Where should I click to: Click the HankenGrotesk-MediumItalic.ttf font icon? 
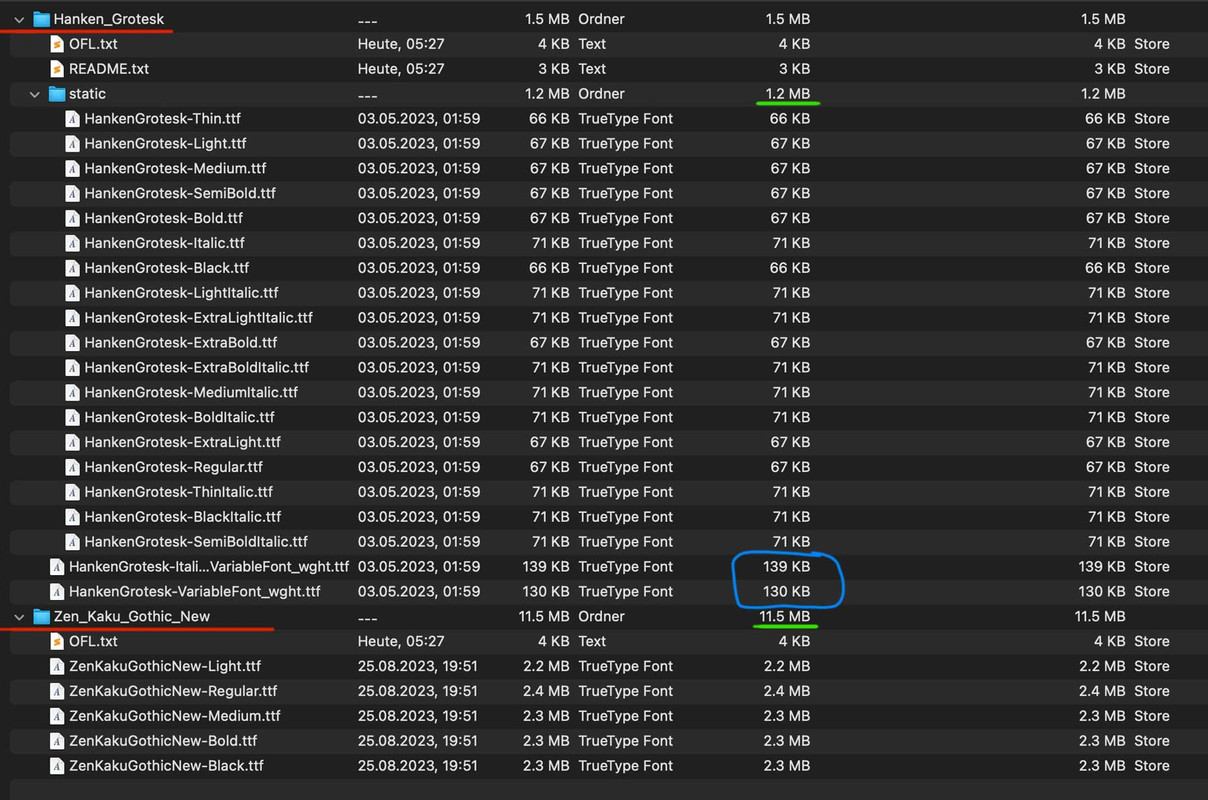click(72, 393)
